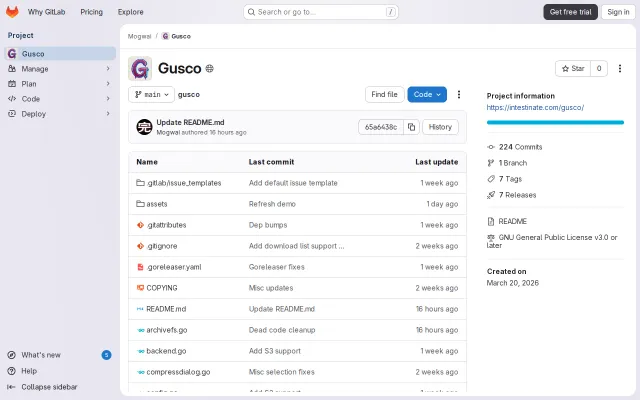The width and height of the screenshot is (640, 400).
Task: Click the Gusco avatar in breadcrumb
Action: tap(165, 36)
